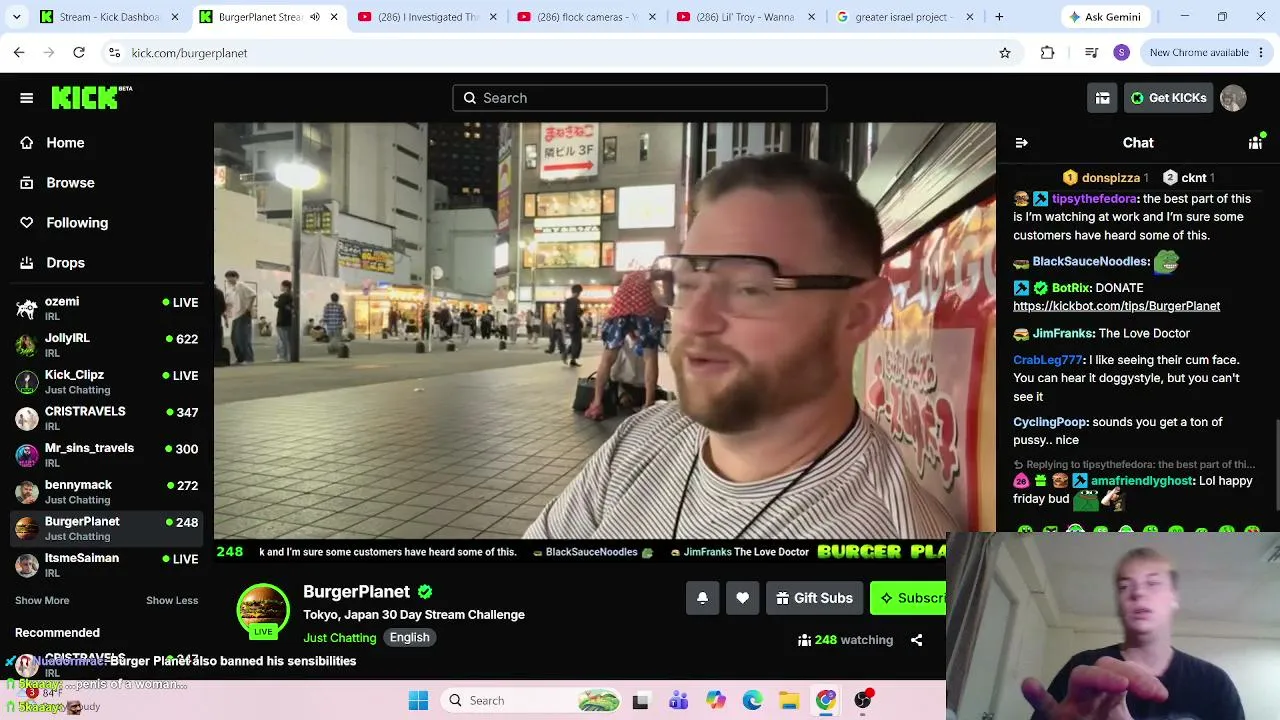Close the greater israel project tab
Image resolution: width=1280 pixels, height=720 pixels.
pyautogui.click(x=970, y=17)
